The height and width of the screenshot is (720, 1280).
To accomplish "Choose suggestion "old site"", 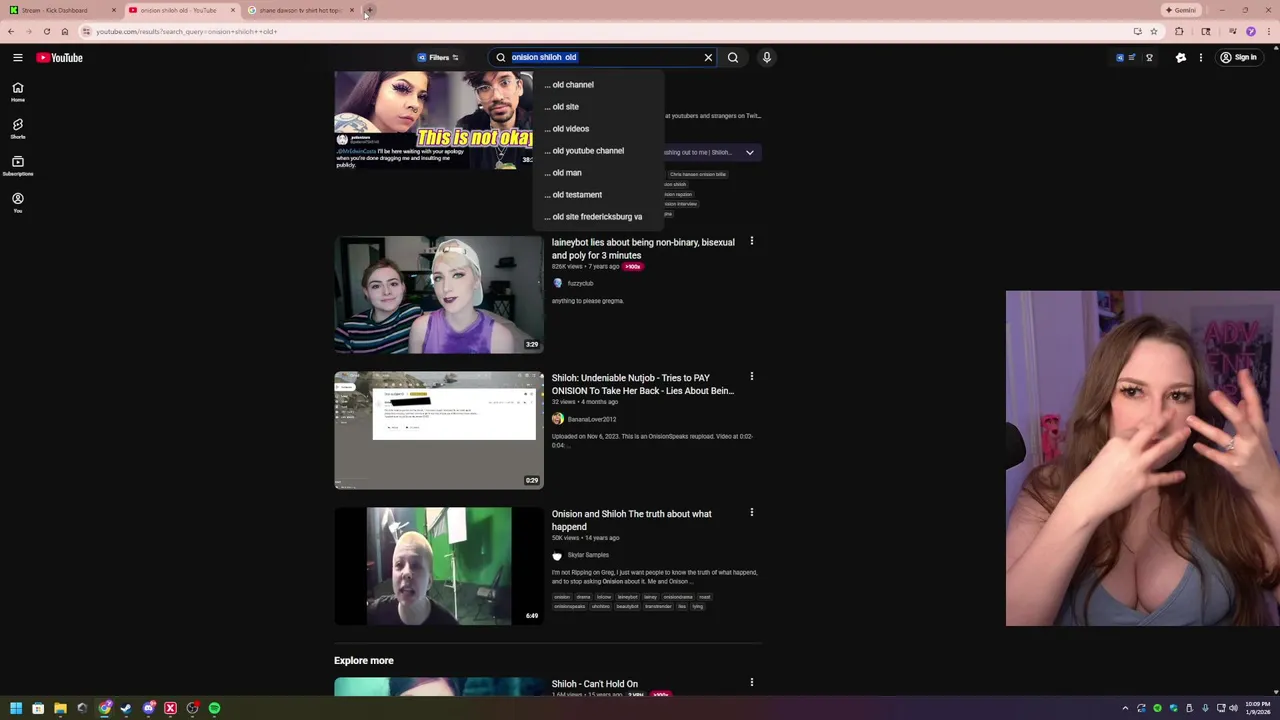I will (598, 106).
